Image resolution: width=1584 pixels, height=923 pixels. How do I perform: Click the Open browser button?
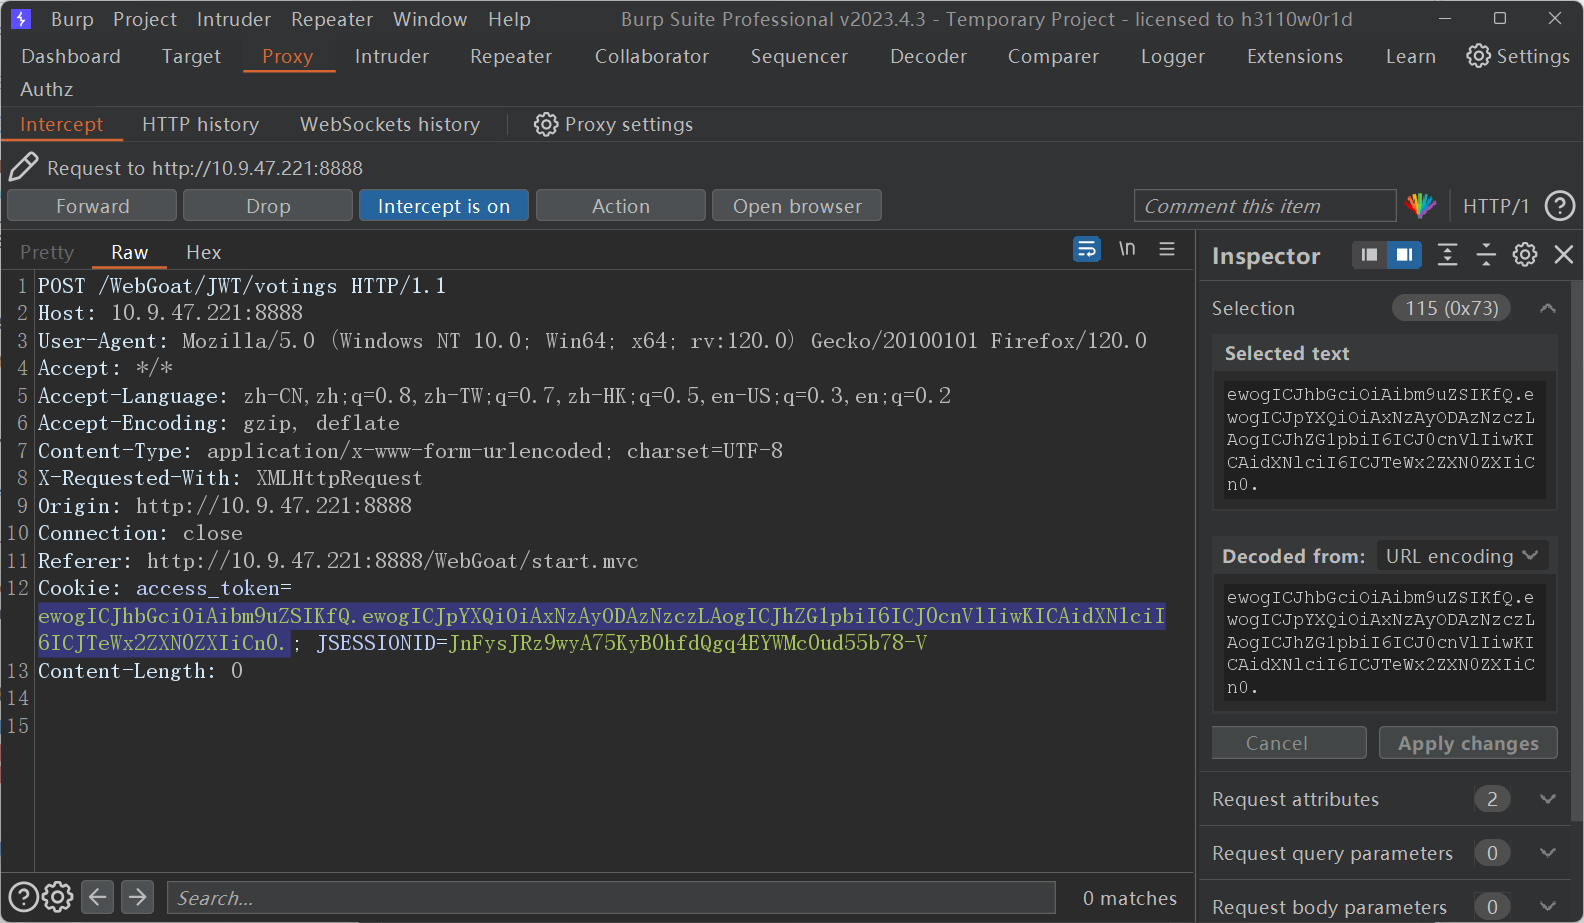pos(797,206)
